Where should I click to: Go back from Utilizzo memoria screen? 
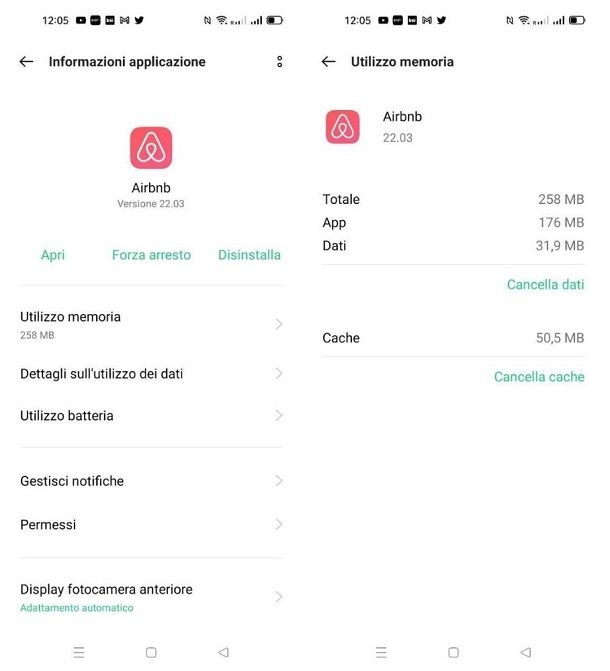pyautogui.click(x=329, y=62)
